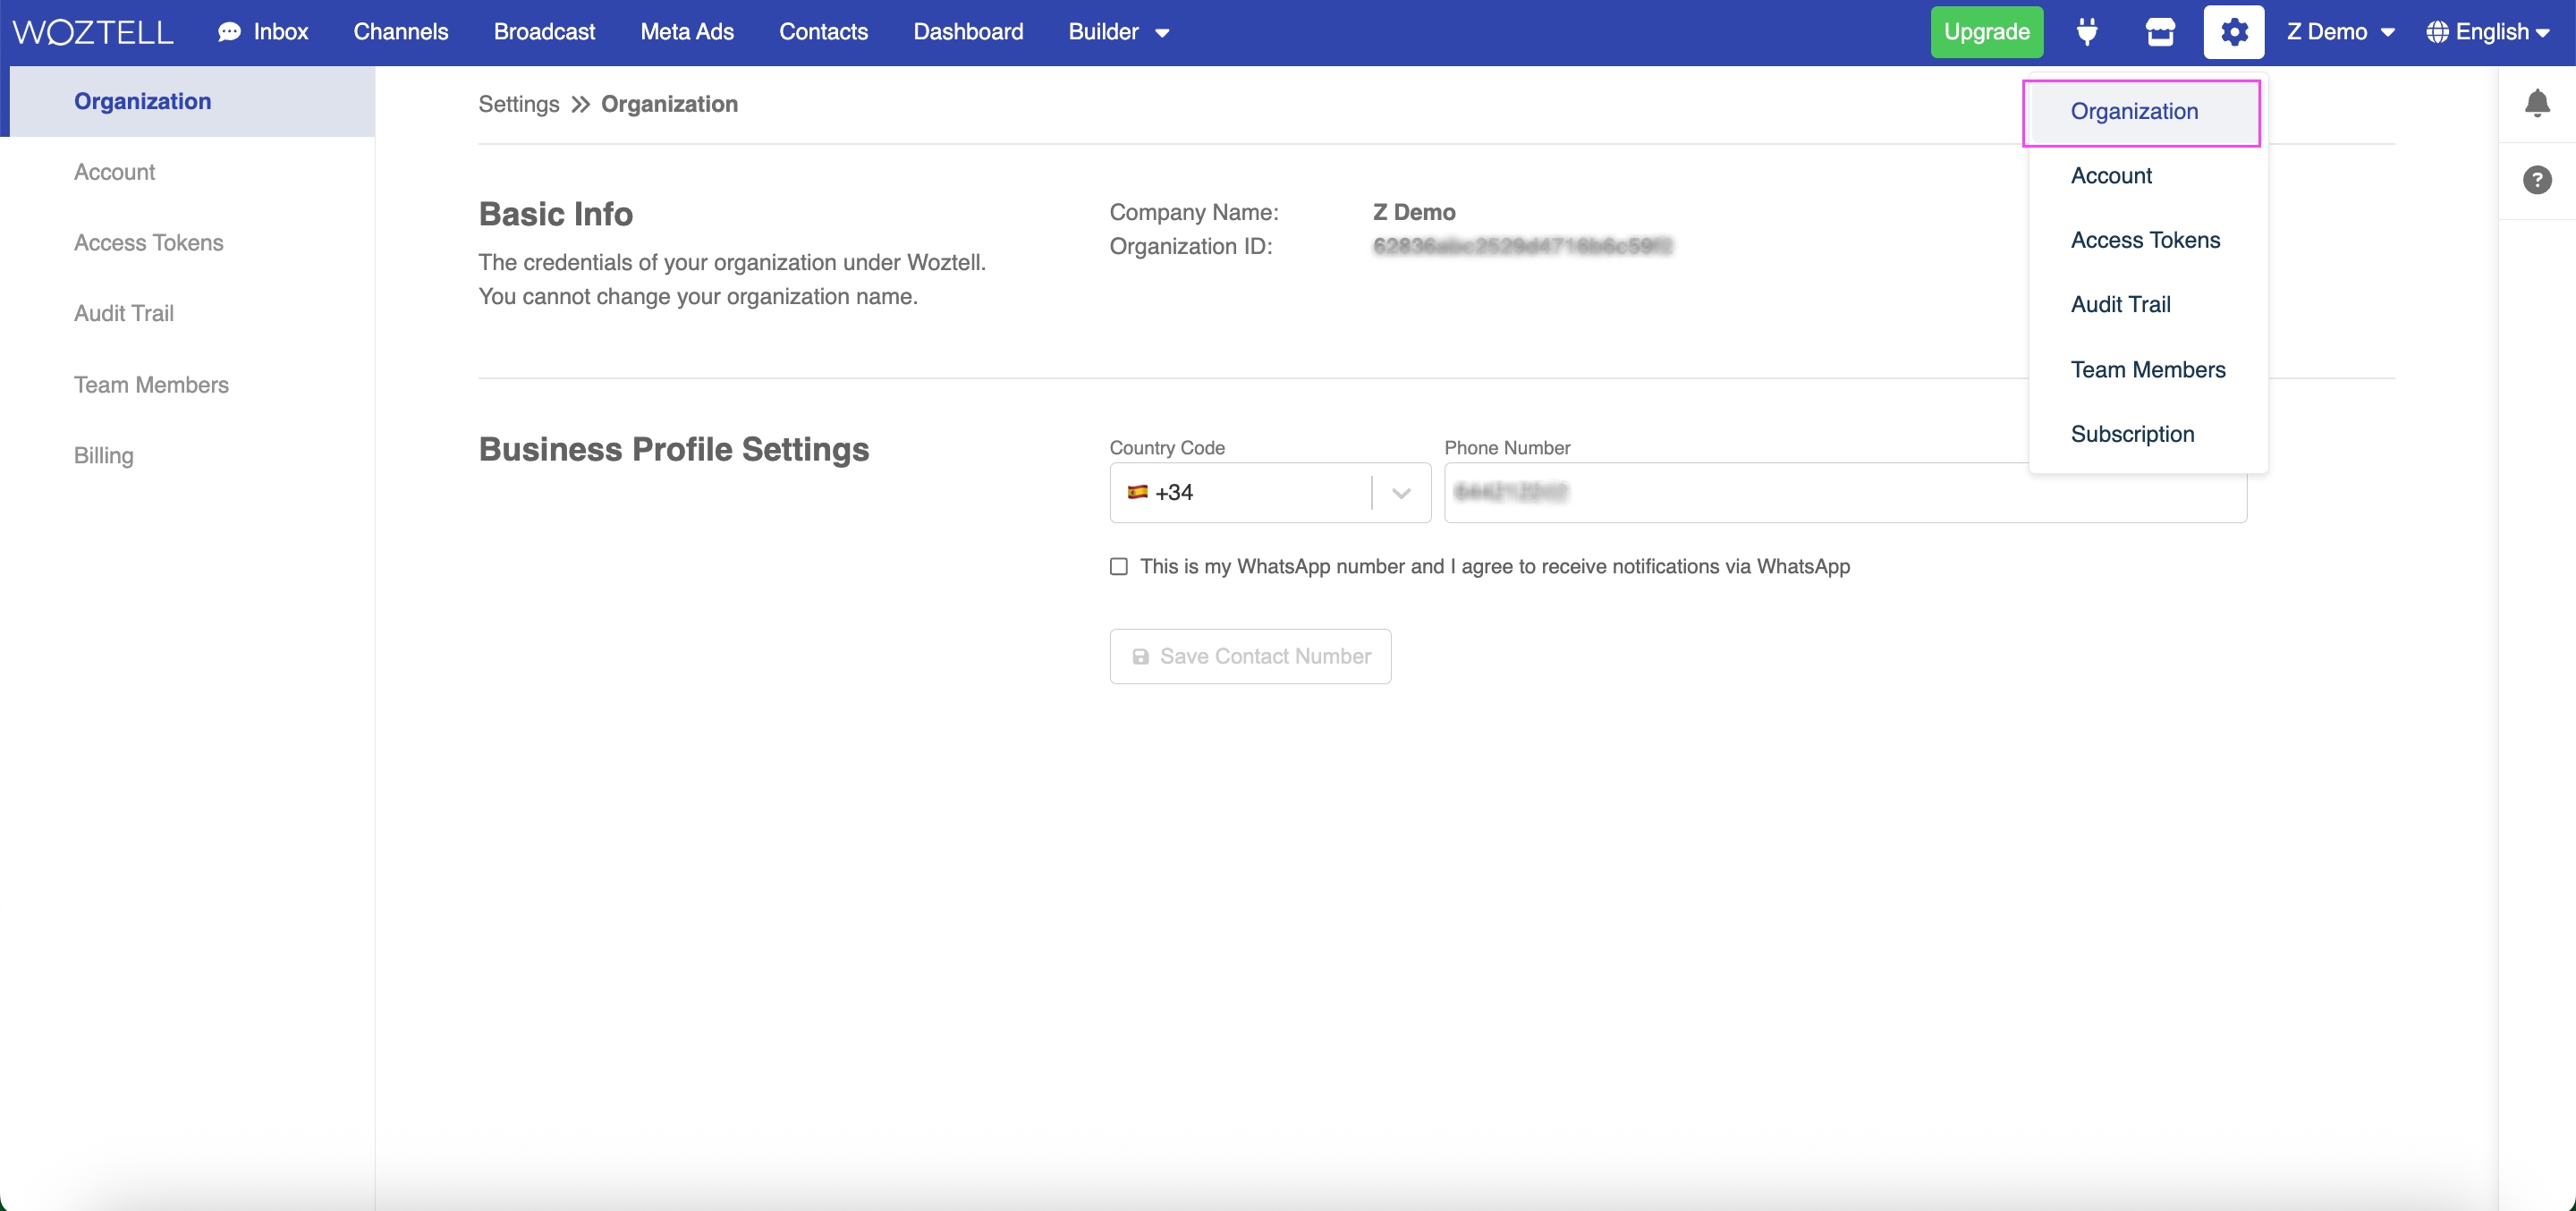Click the Spain flag in Country Code
Screen dimensions: 2576x1211
pyautogui.click(x=1137, y=491)
